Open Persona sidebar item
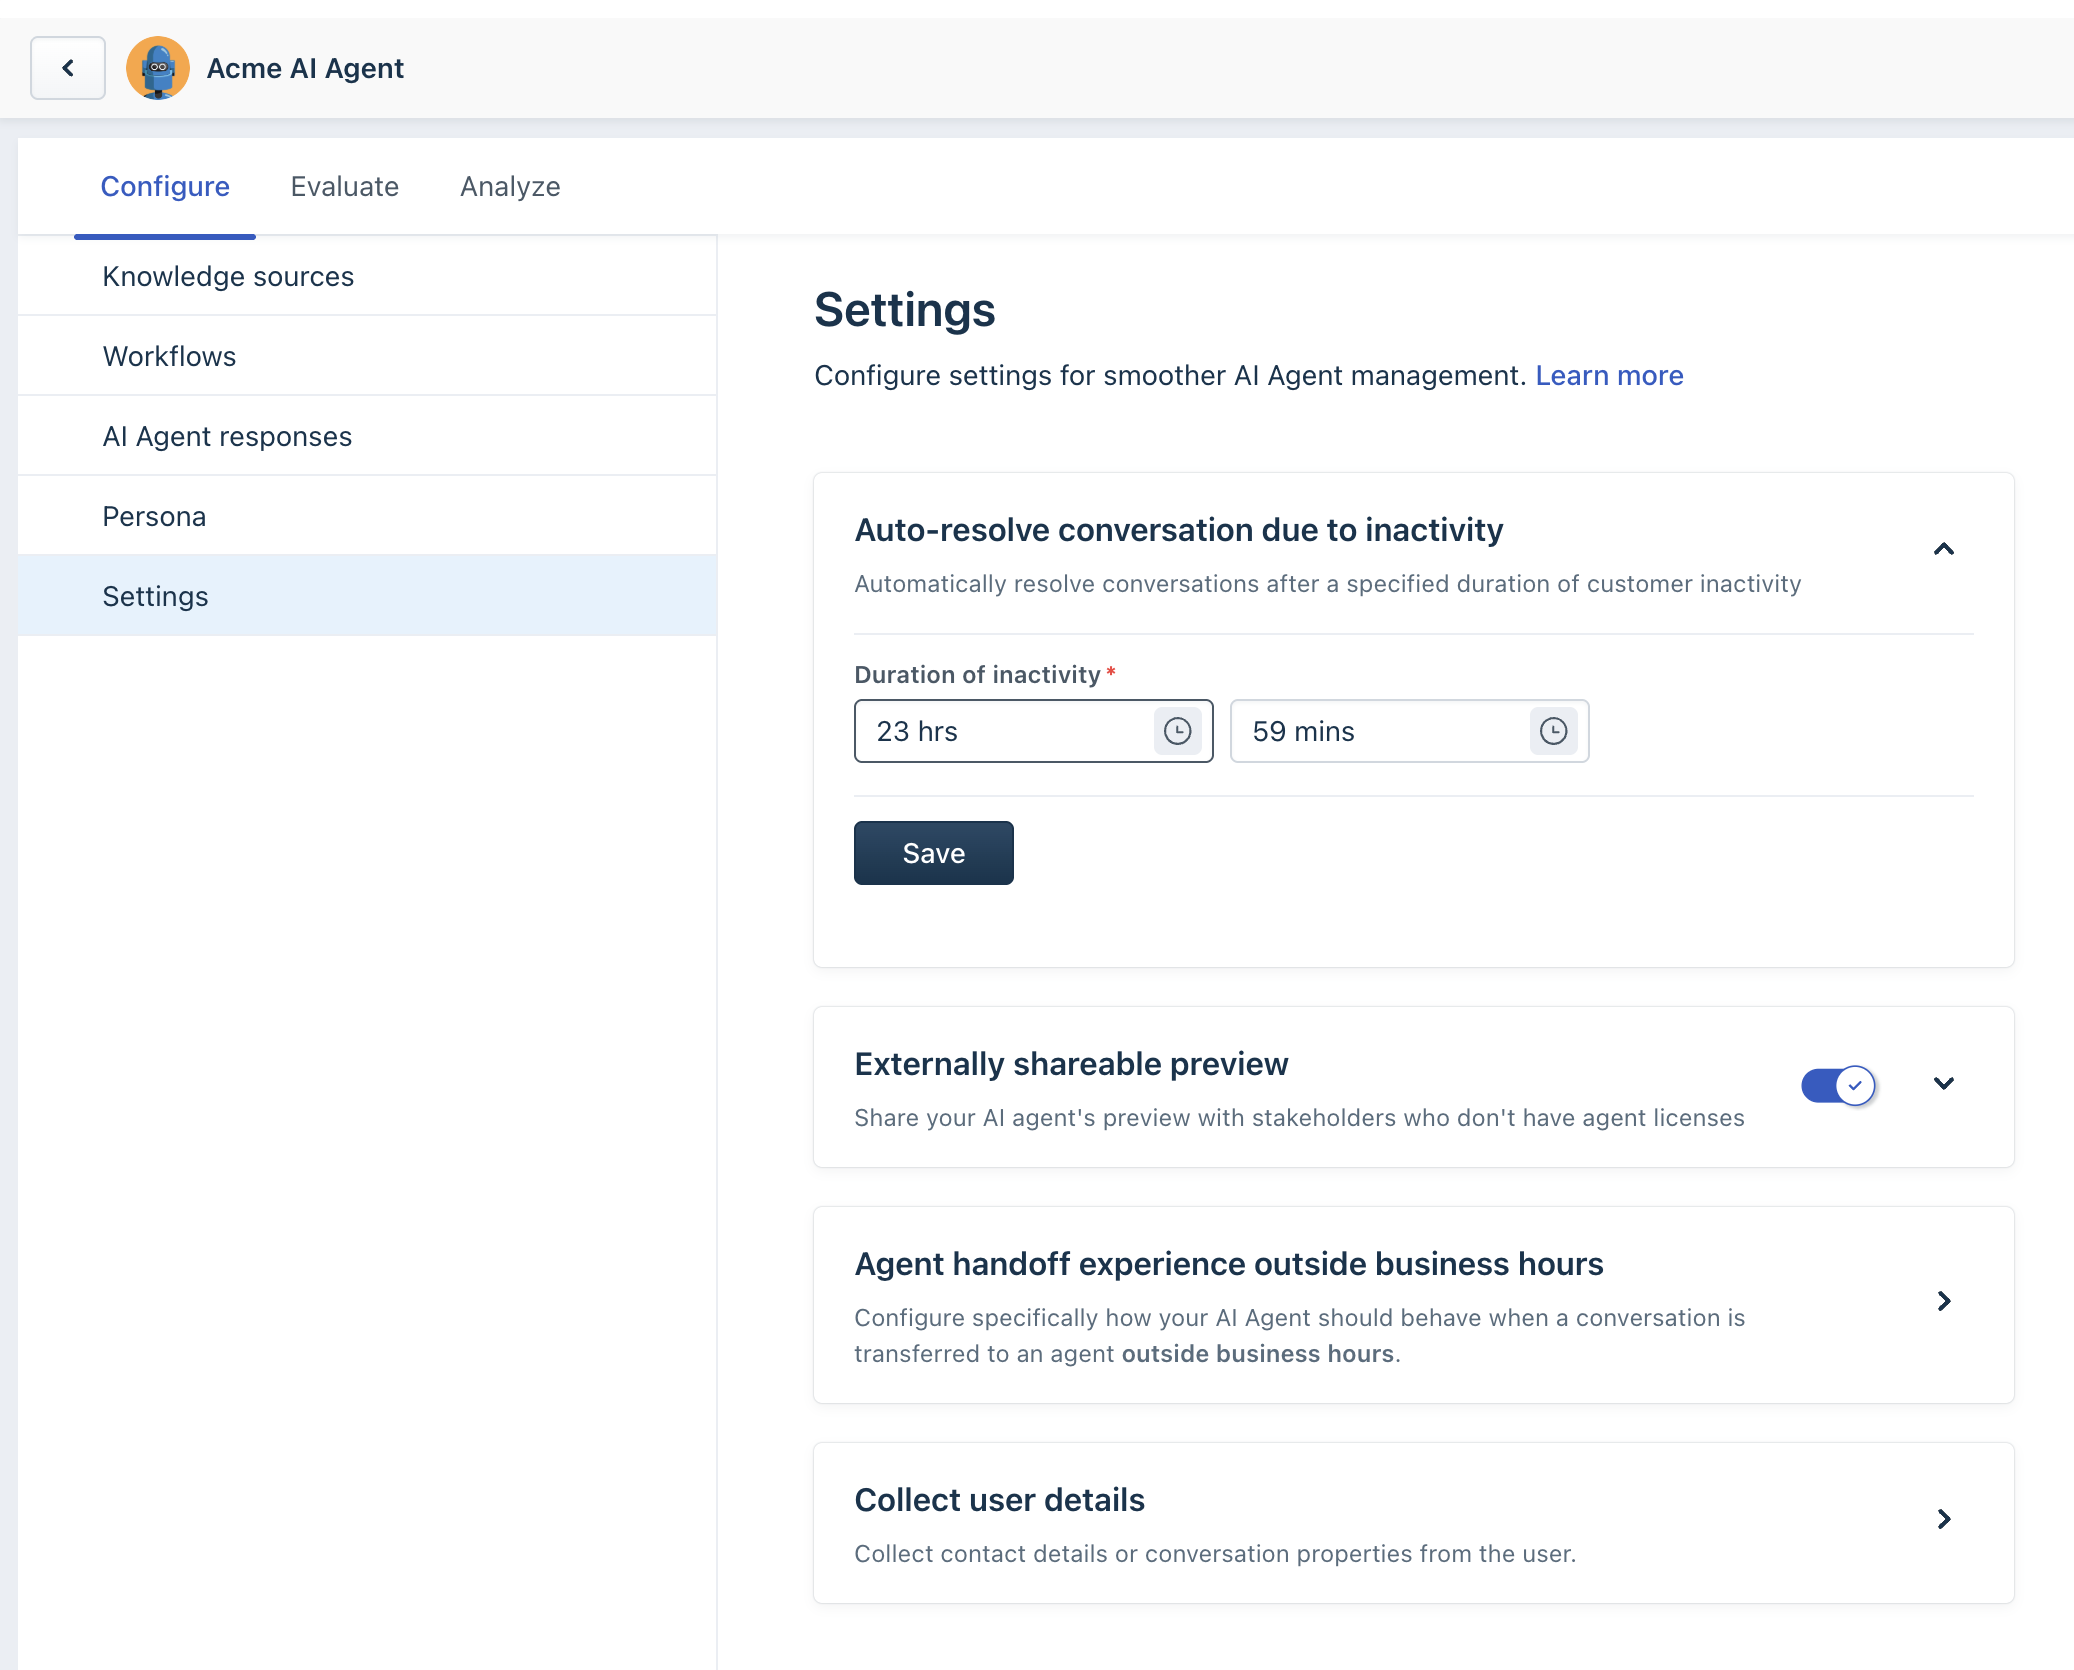The image size is (2074, 1670). [x=154, y=516]
